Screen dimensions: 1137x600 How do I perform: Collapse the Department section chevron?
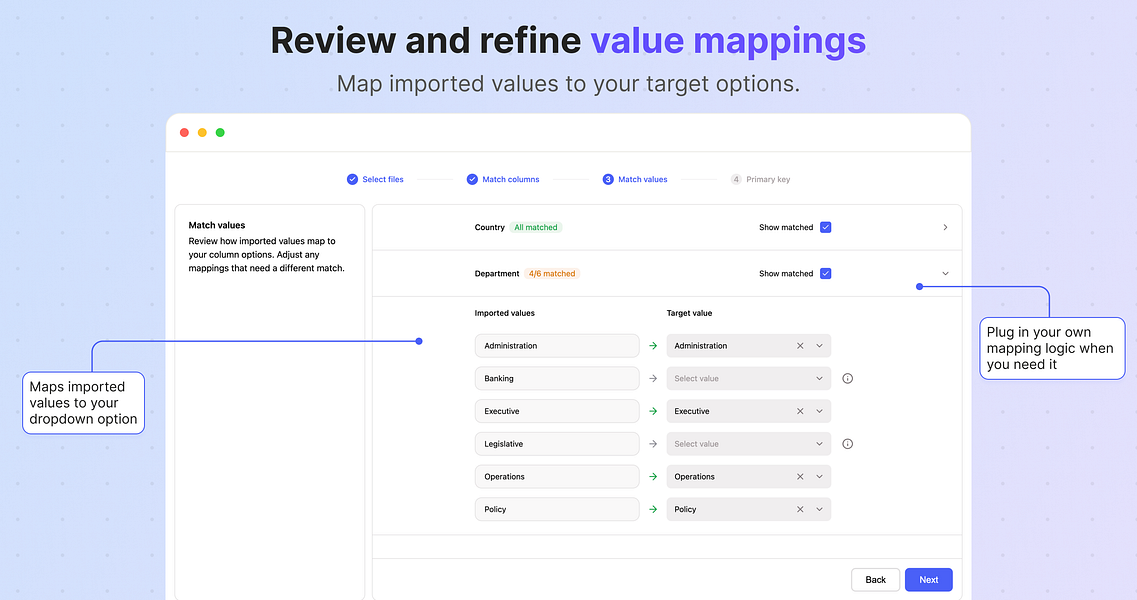click(x=945, y=274)
